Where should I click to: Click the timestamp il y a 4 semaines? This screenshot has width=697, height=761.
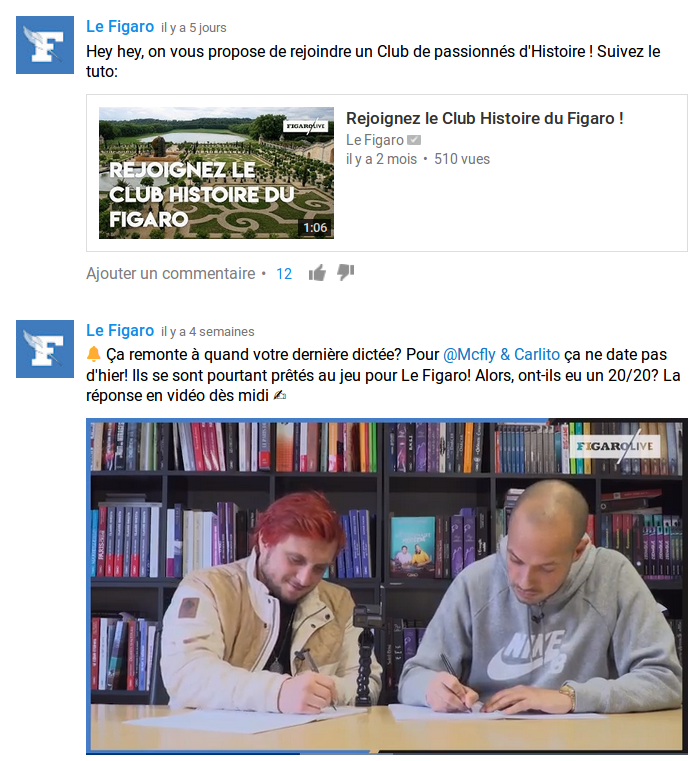coord(208,331)
